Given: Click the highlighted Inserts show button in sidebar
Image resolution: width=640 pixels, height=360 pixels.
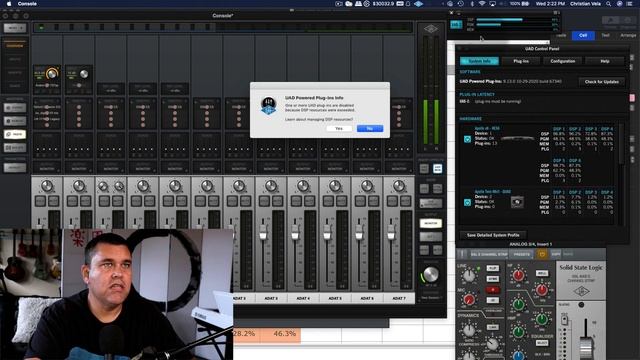Looking at the screenshot, I should click(x=15, y=134).
